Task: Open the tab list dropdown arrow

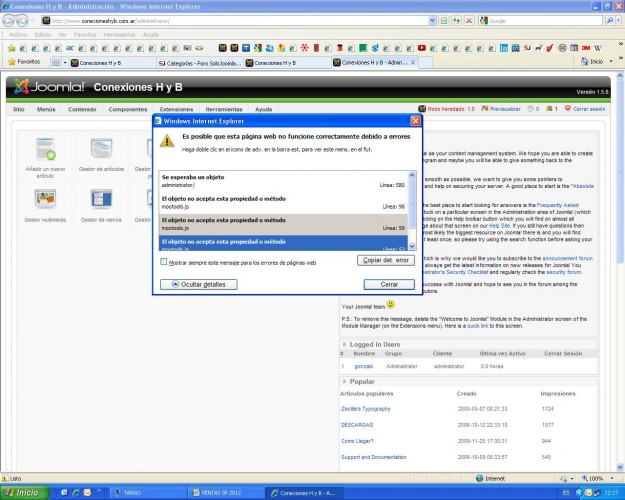Action: tap(65, 63)
